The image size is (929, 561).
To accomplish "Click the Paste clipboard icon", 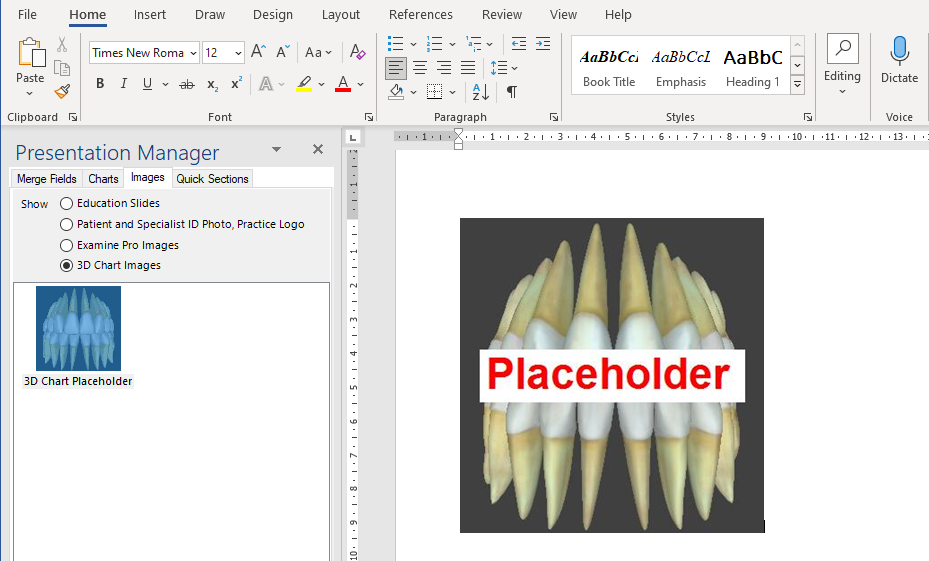I will (x=31, y=53).
